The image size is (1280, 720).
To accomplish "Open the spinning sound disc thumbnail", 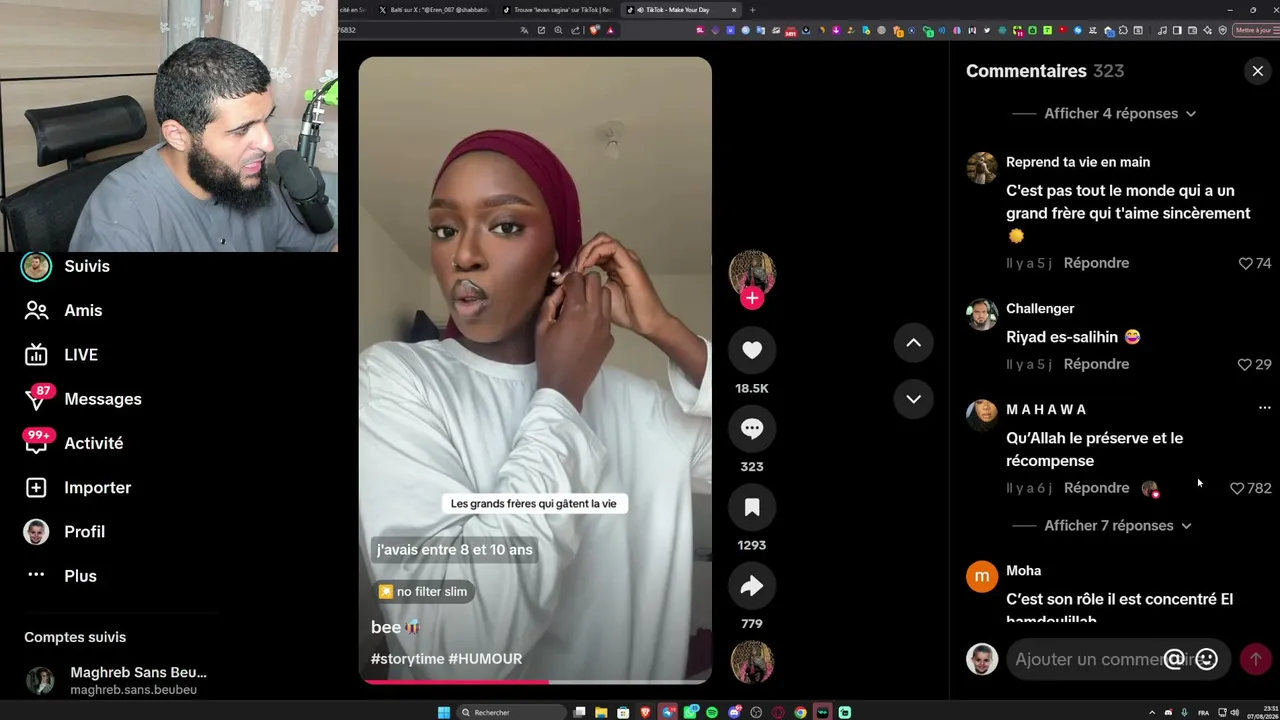I will pyautogui.click(x=752, y=662).
